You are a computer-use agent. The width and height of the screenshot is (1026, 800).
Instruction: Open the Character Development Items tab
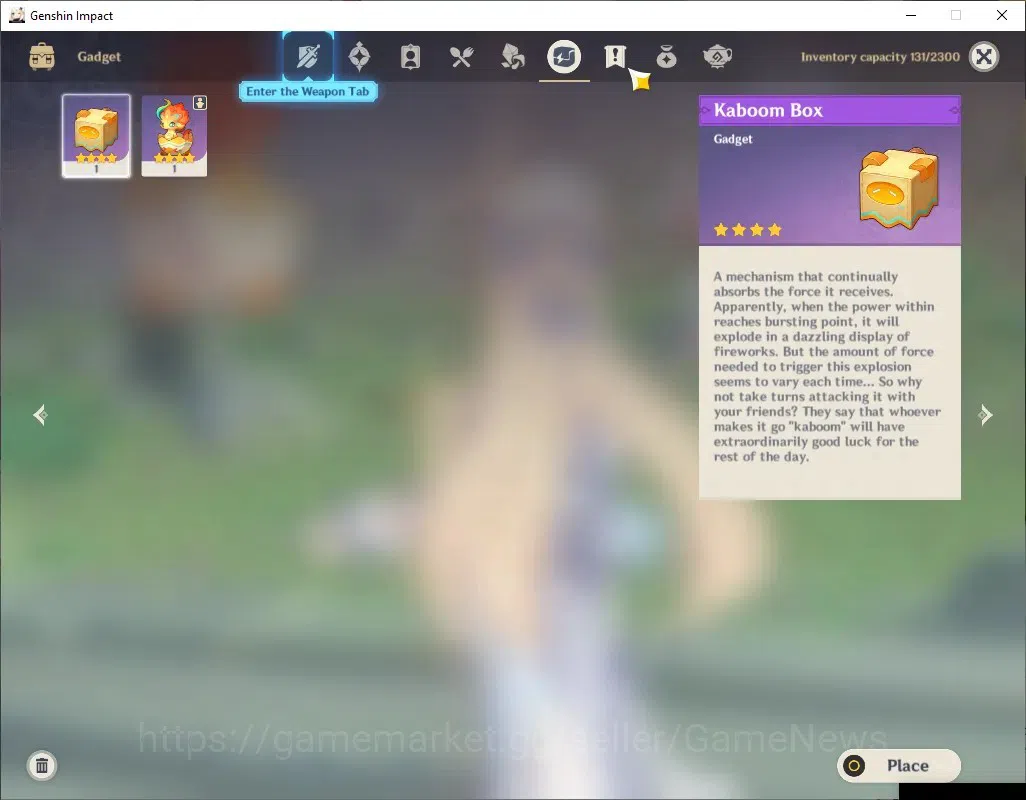[x=410, y=57]
